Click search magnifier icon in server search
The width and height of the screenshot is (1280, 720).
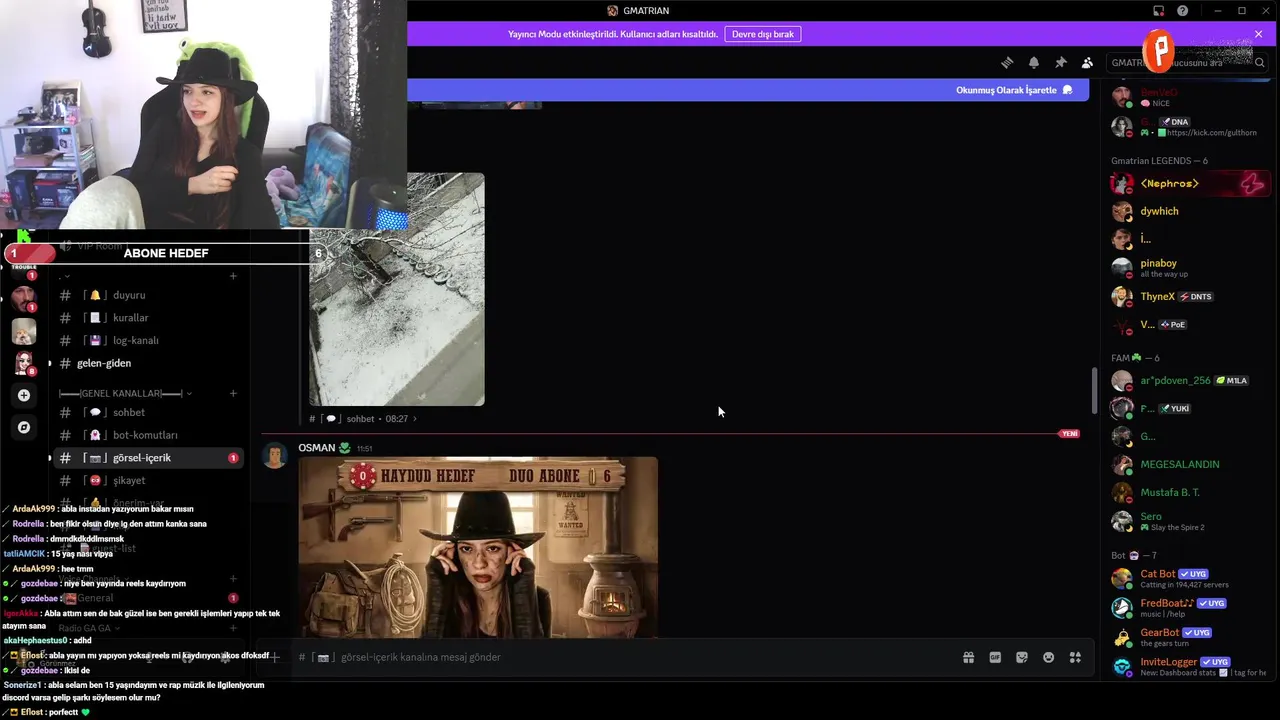click(1260, 62)
